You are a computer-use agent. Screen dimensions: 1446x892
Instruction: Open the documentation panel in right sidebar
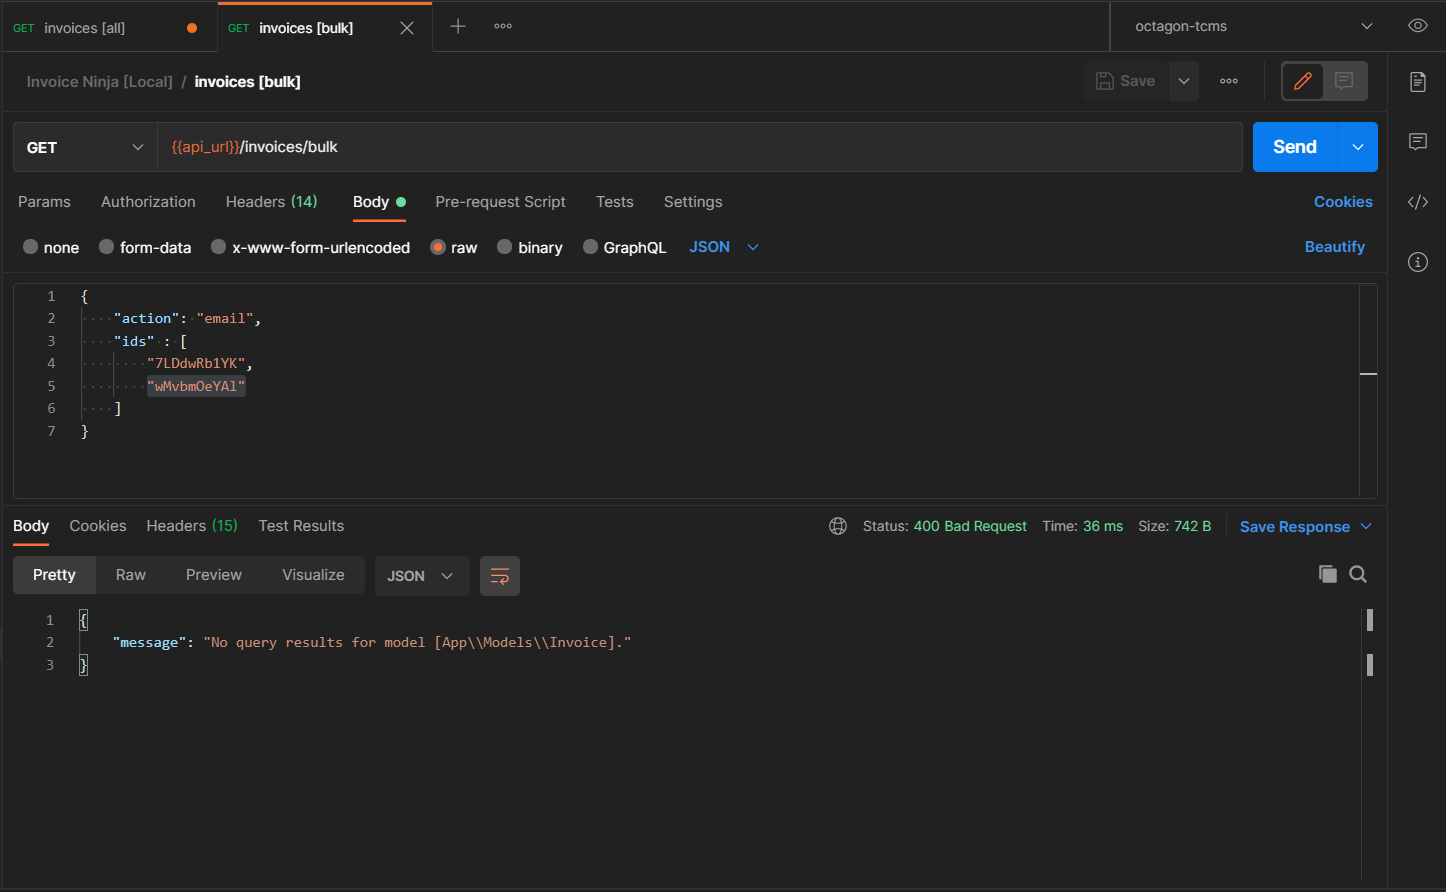pos(1418,82)
